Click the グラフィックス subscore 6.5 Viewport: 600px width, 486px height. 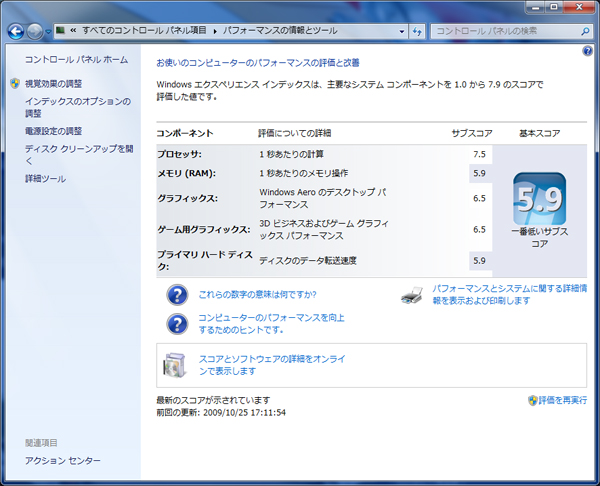click(479, 198)
